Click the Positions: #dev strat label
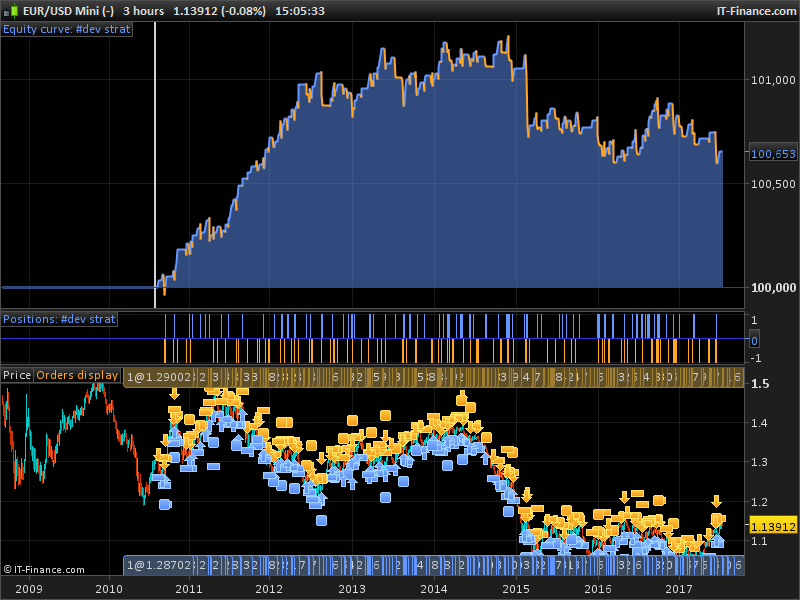The width and height of the screenshot is (800, 600). [x=59, y=319]
